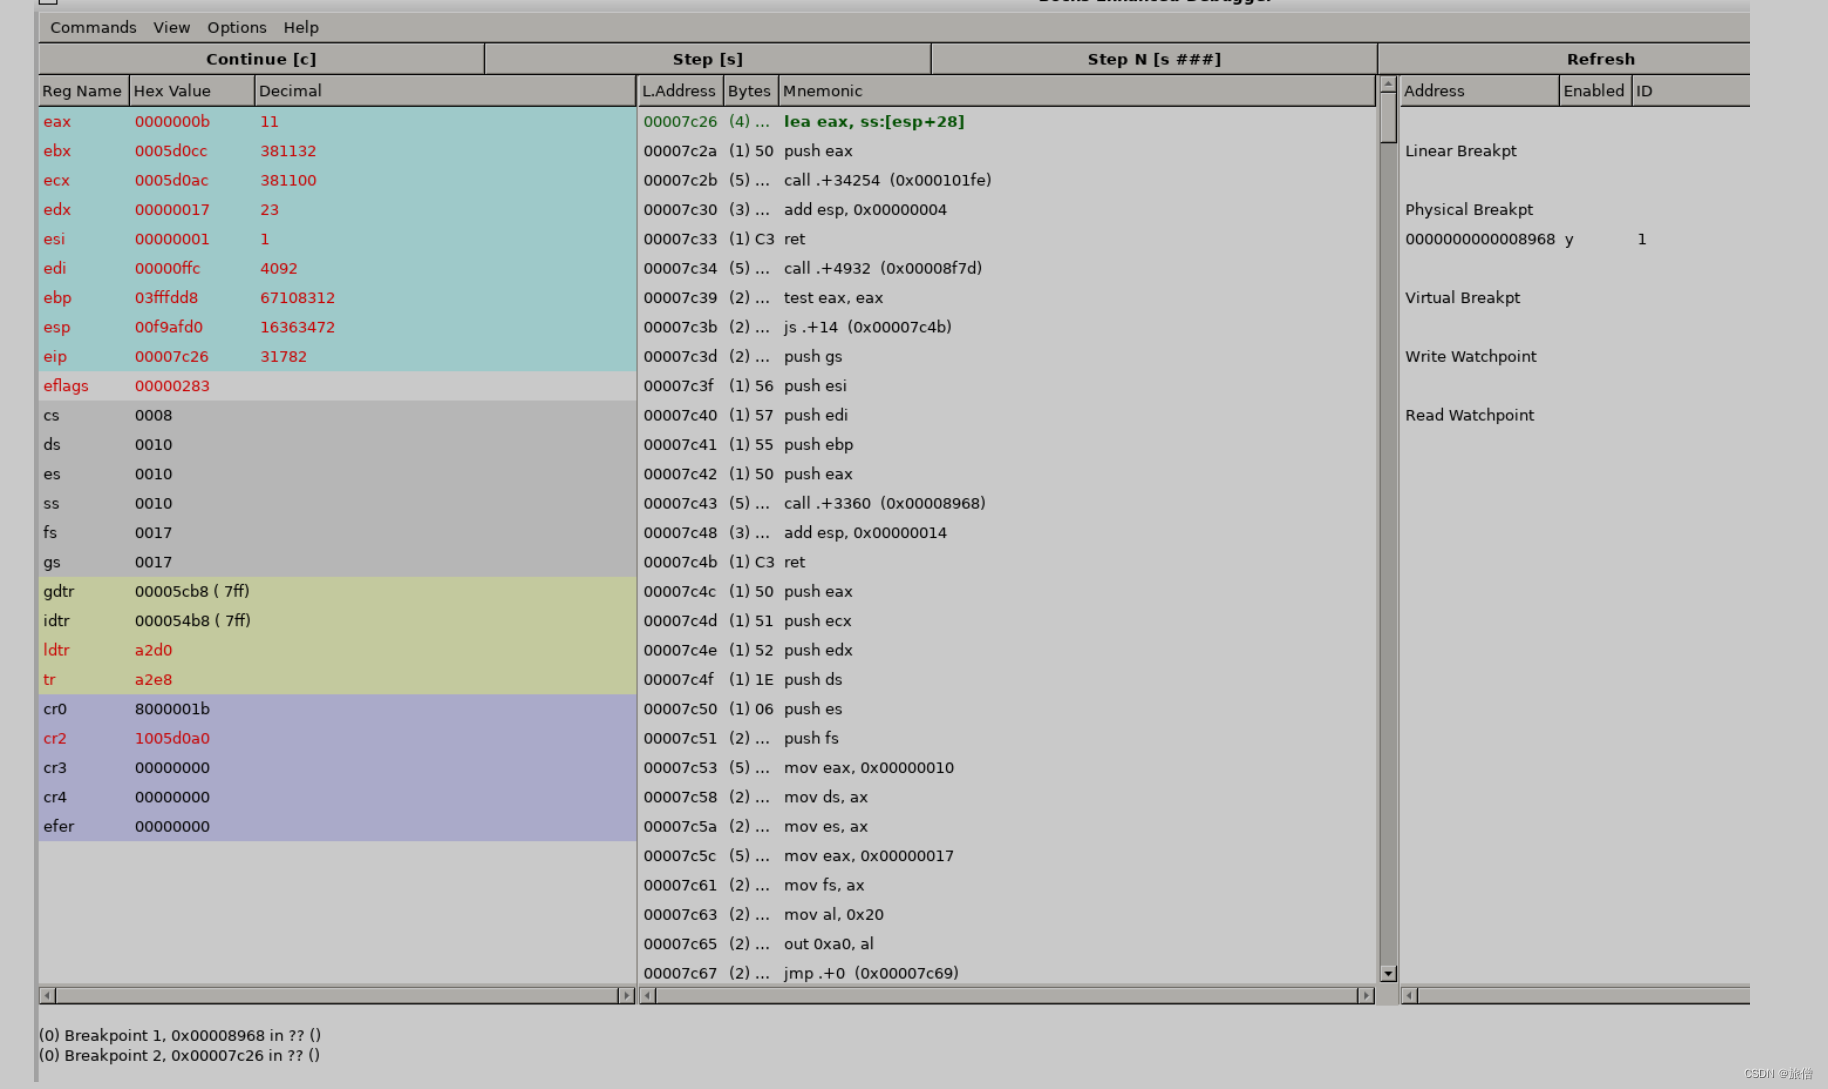Select the Virtual Breakpt category
Image resolution: width=1828 pixels, height=1089 pixels.
[x=1463, y=298]
